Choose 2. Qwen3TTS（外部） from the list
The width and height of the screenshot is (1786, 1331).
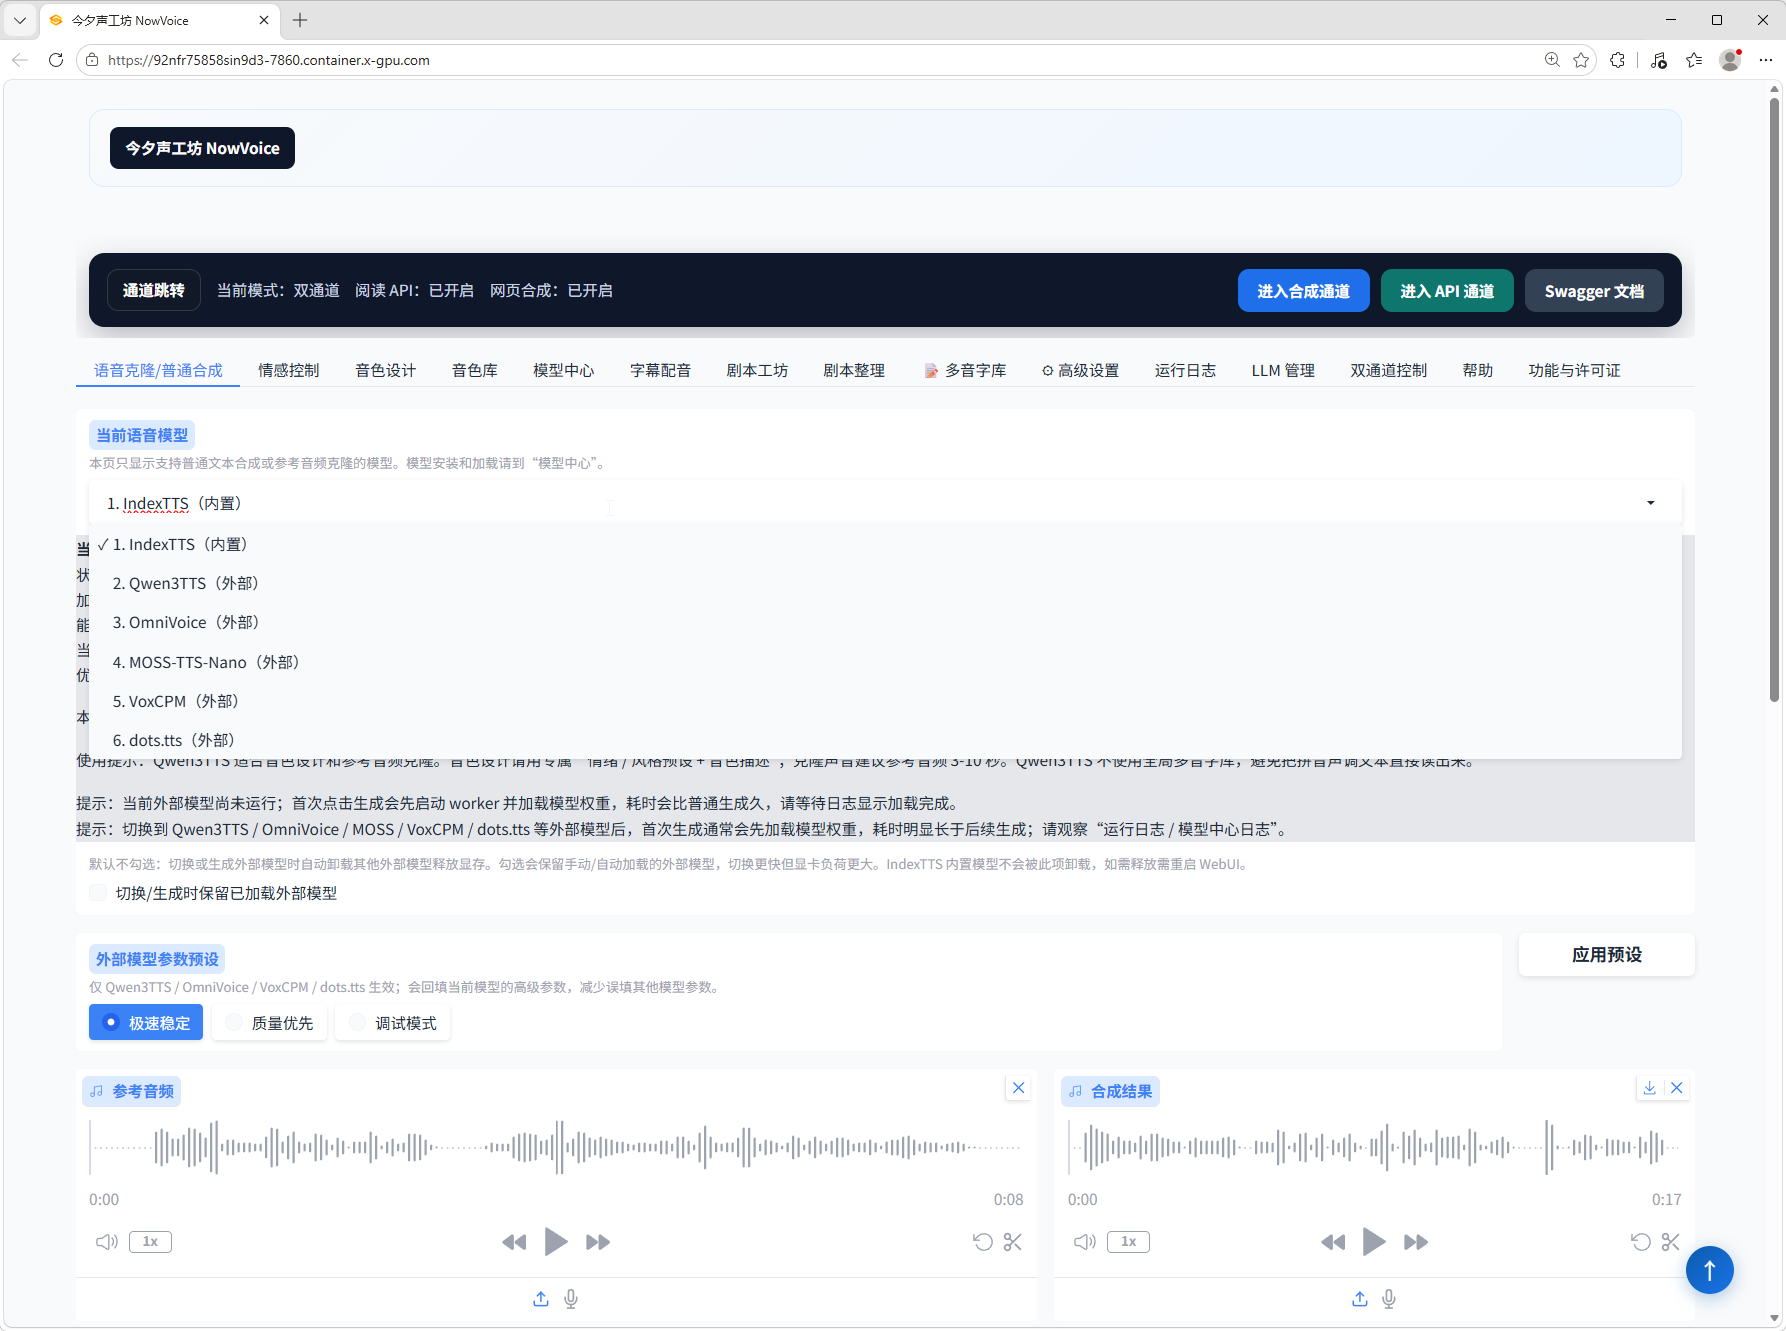(x=885, y=583)
